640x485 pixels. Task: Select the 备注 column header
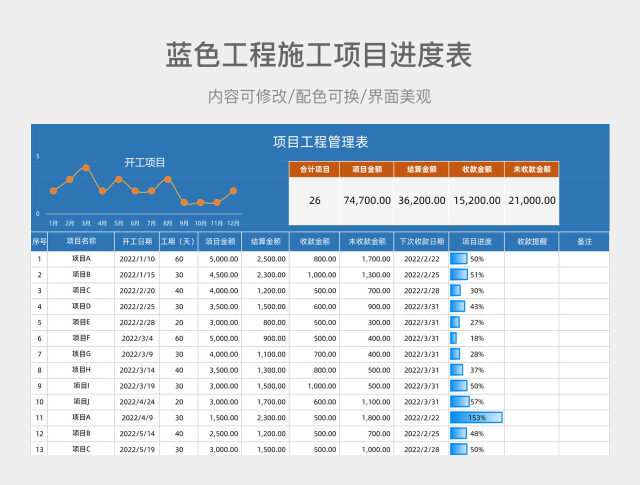click(584, 242)
